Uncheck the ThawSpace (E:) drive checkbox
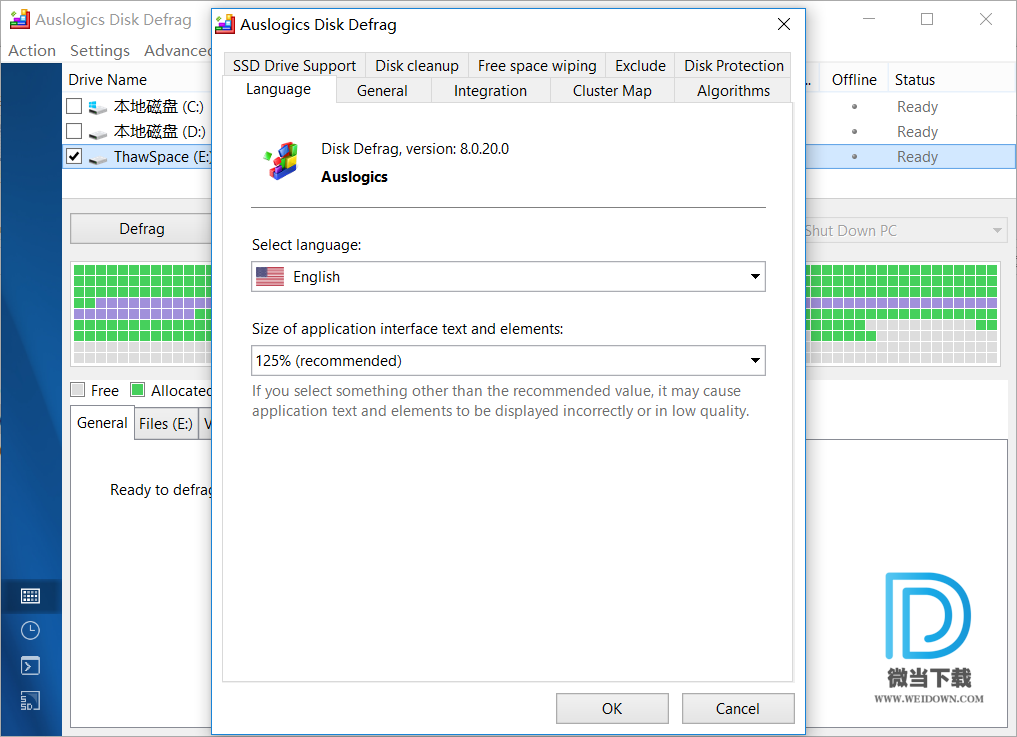 [x=74, y=156]
